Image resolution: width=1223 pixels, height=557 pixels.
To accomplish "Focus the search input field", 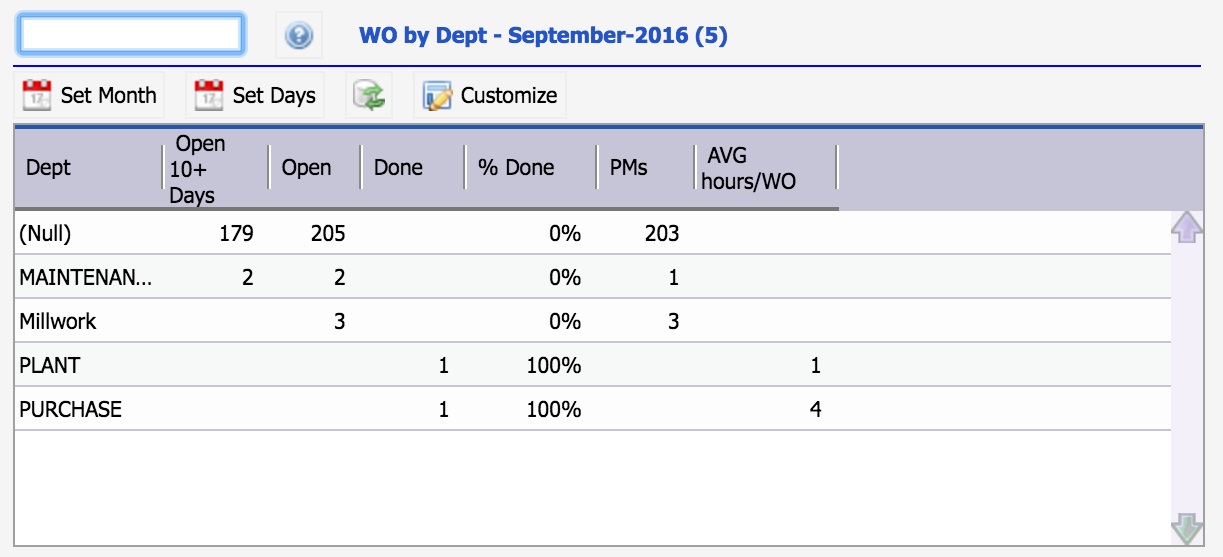I will pyautogui.click(x=130, y=34).
